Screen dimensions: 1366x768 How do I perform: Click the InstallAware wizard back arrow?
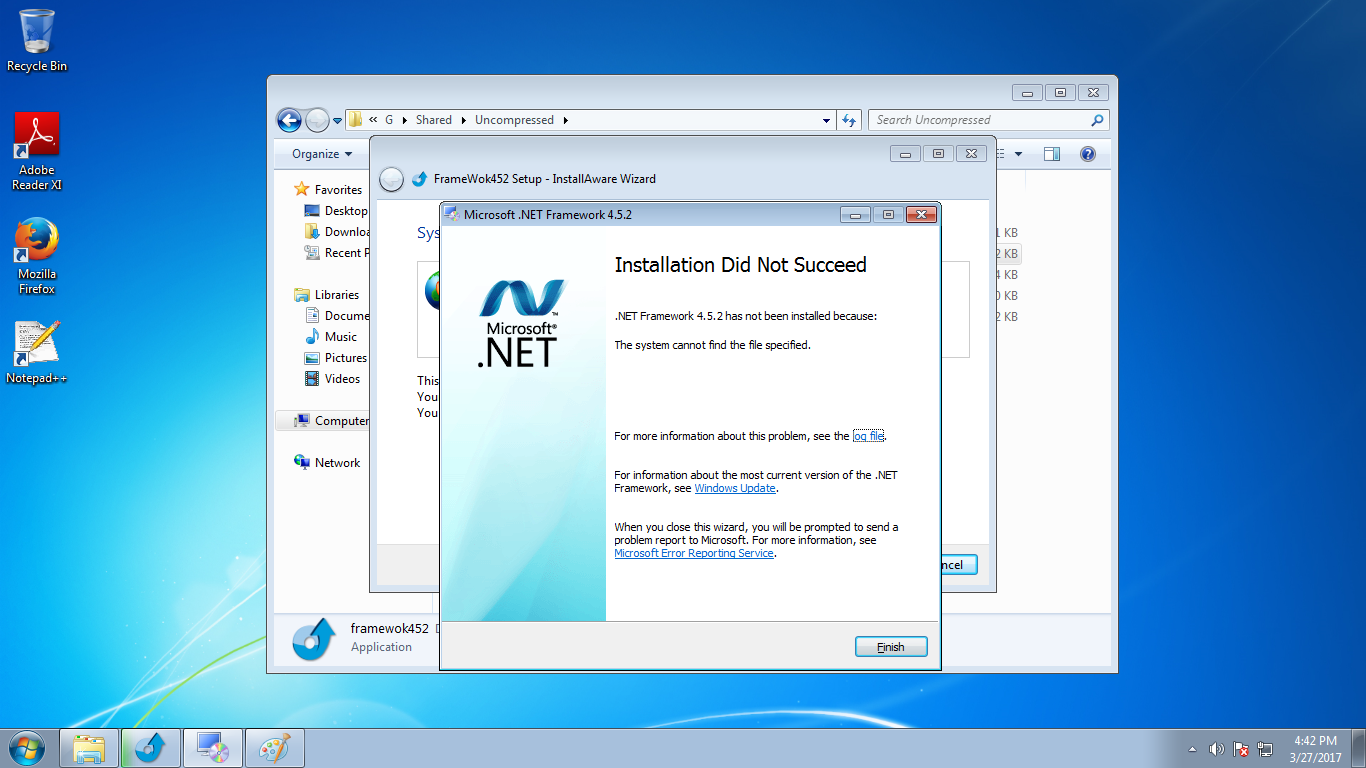point(392,179)
